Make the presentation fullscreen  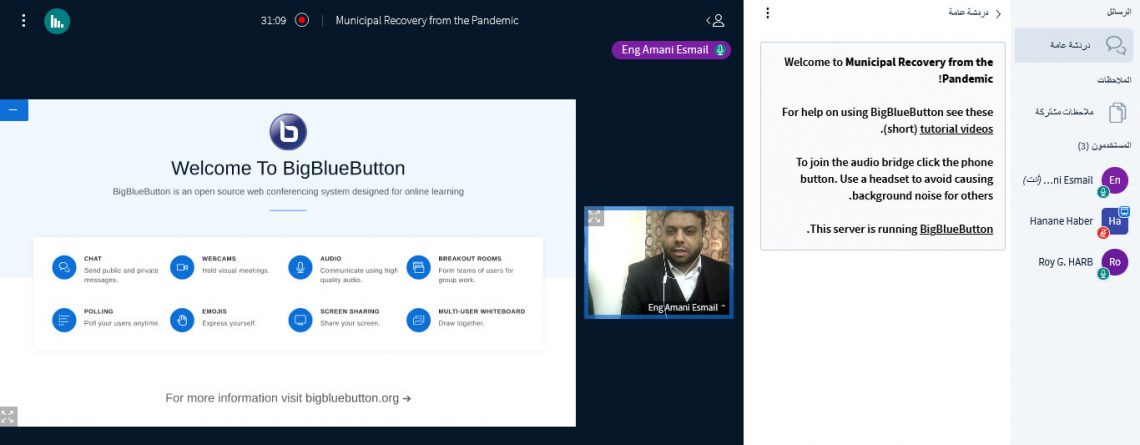(x=9, y=416)
